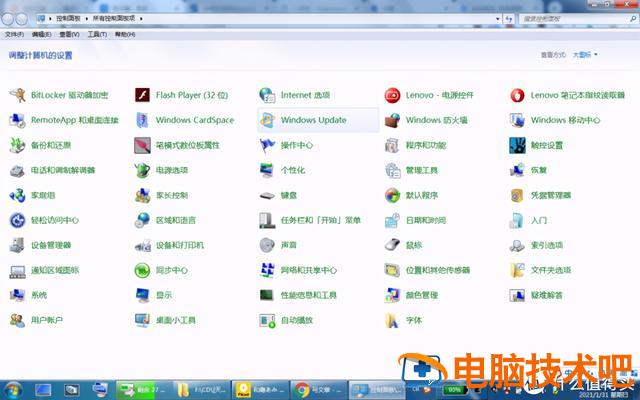Open 疑难解答
The width and height of the screenshot is (640, 400).
536,295
